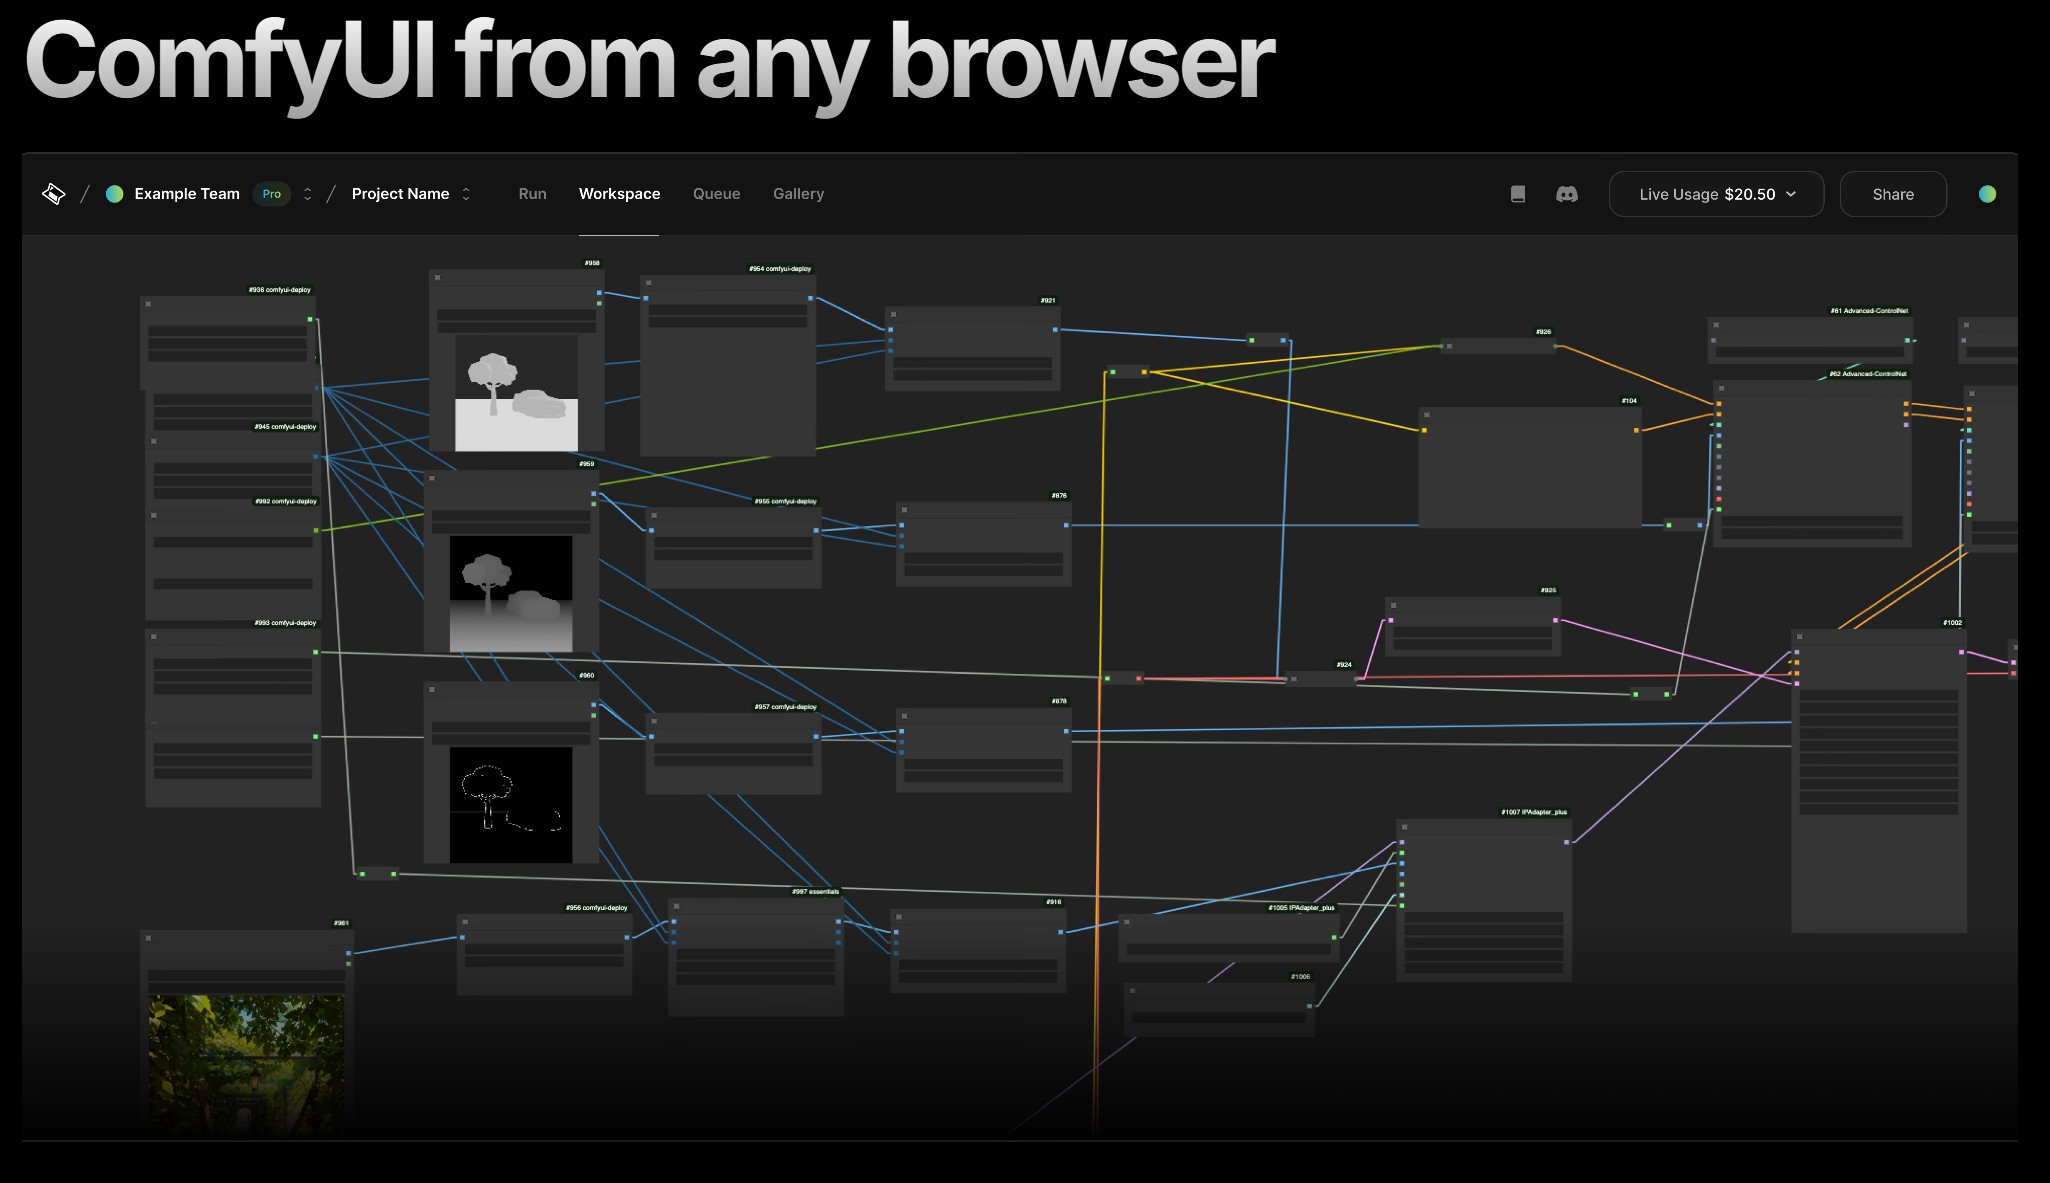Click the edge outline preview in node #960
This screenshot has width=2050, height=1183.
[510, 805]
